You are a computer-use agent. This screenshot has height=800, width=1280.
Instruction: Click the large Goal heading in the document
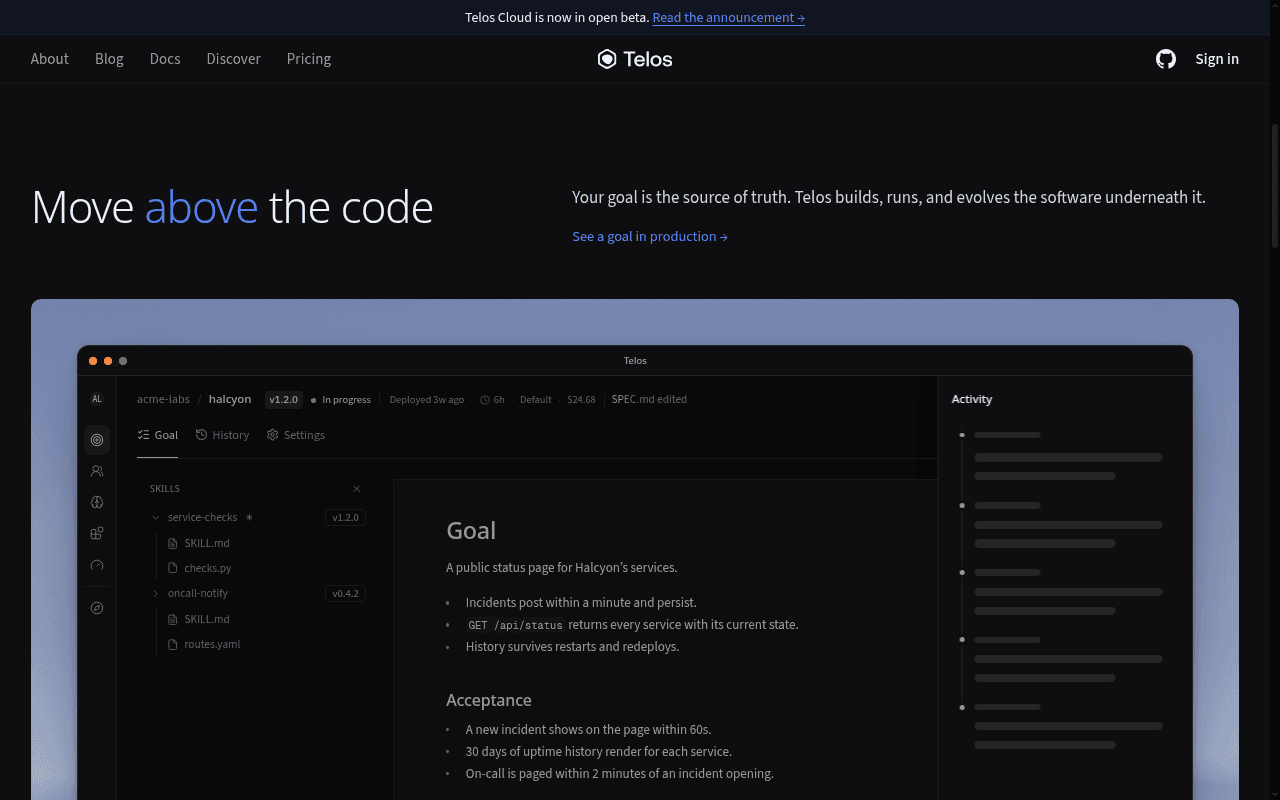(471, 531)
